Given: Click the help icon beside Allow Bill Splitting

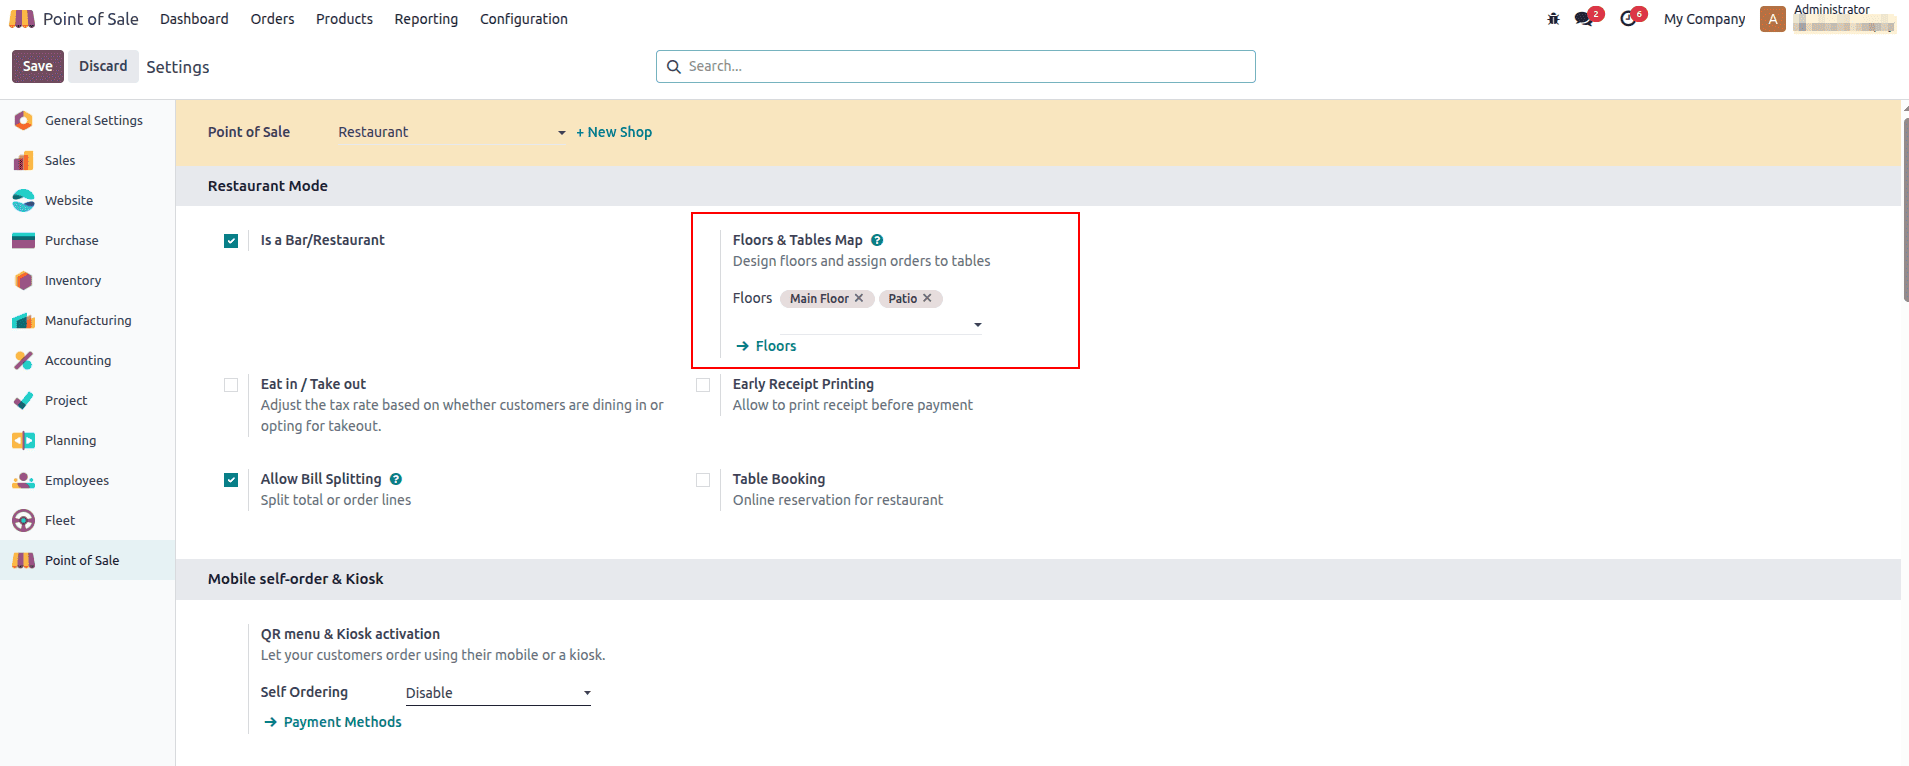Looking at the screenshot, I should coord(396,479).
